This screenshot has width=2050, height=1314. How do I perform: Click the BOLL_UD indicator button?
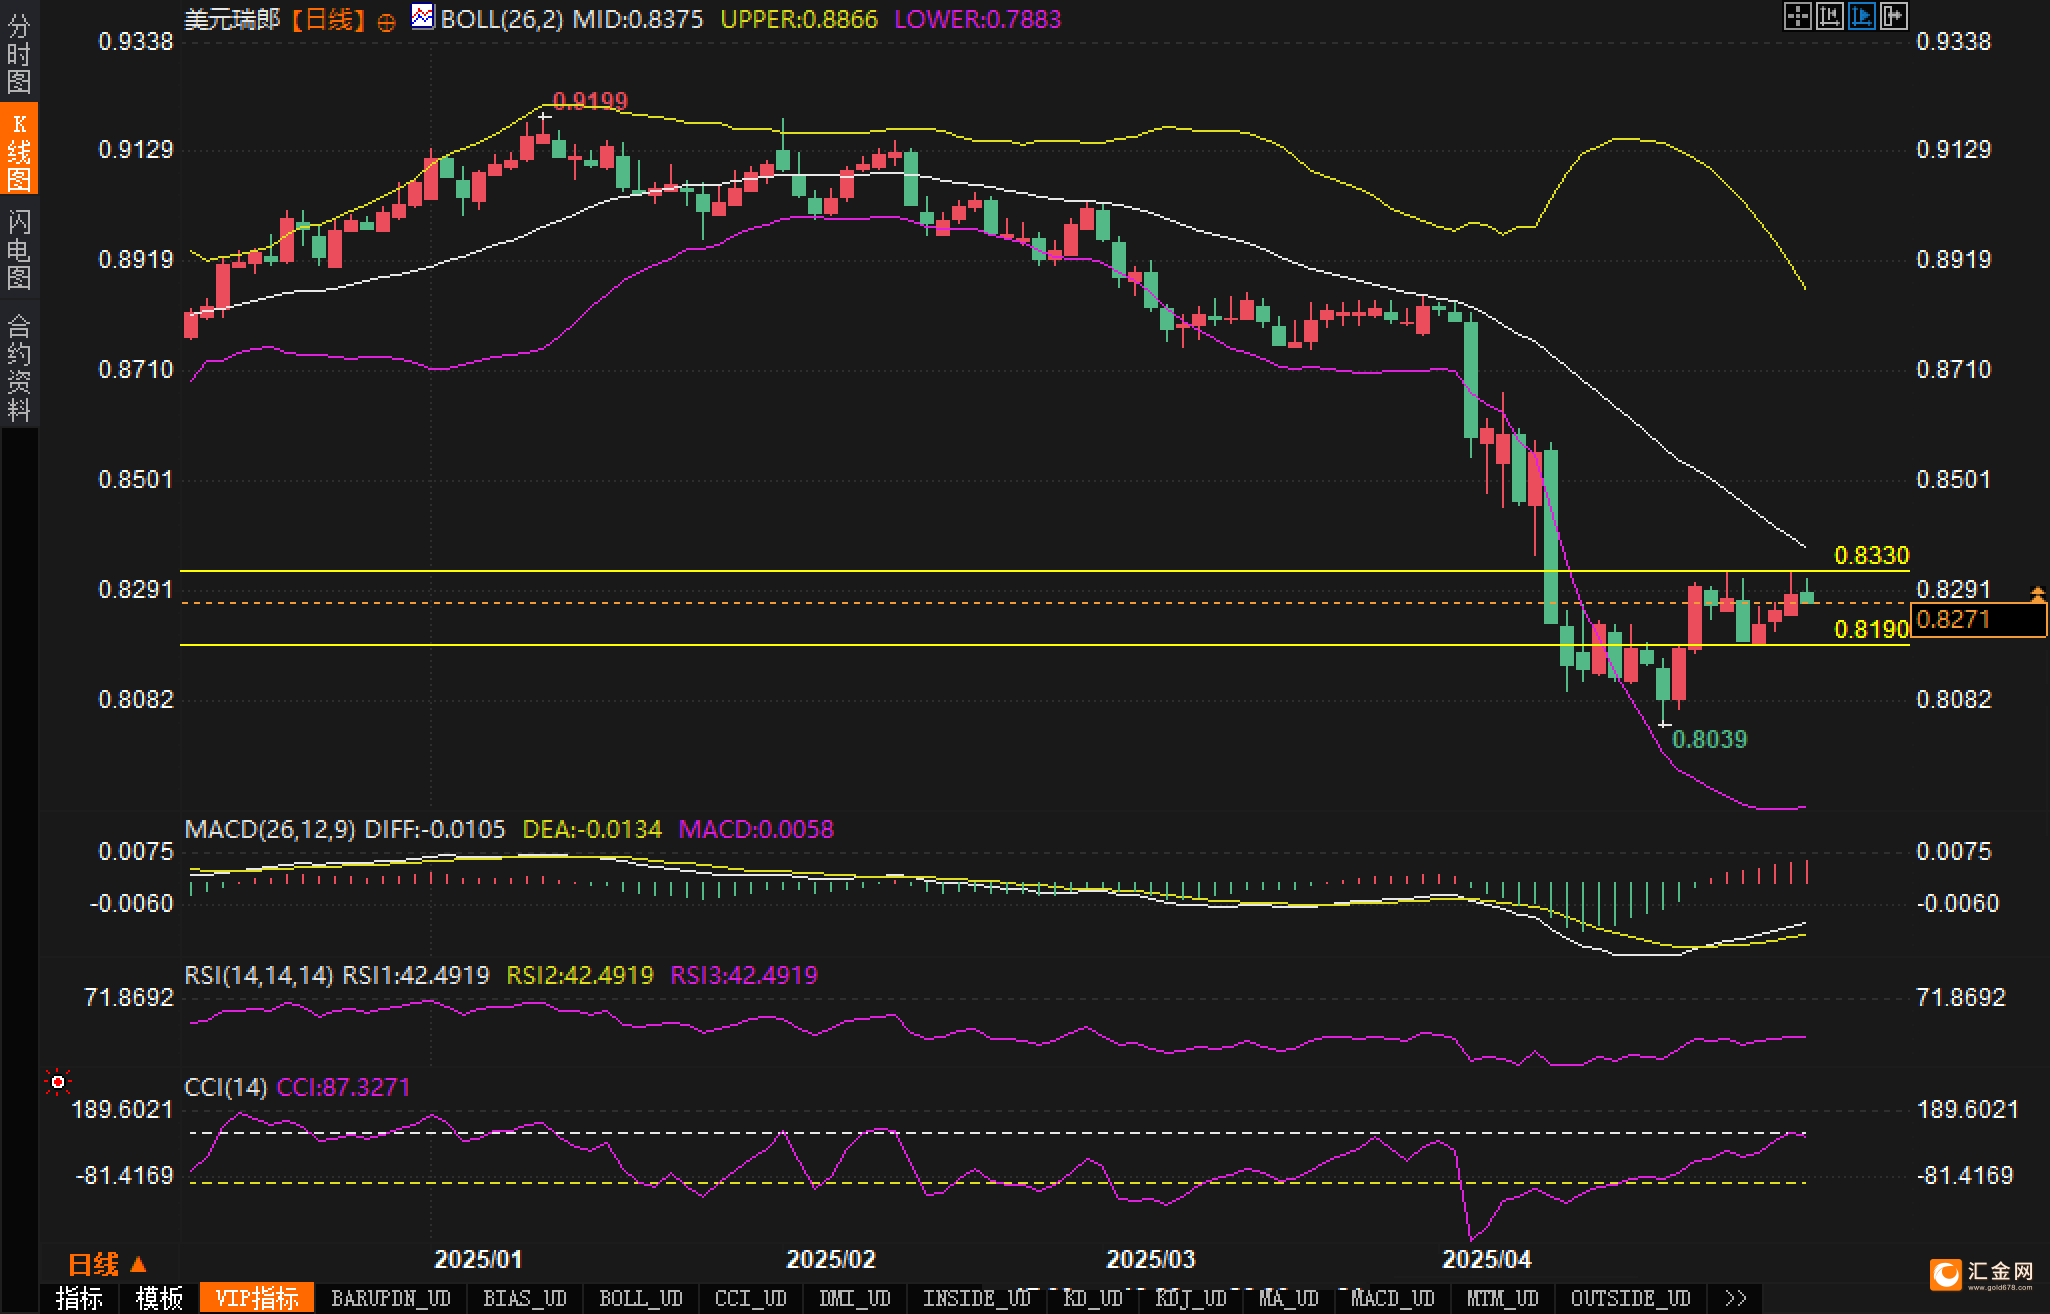pyautogui.click(x=641, y=1298)
